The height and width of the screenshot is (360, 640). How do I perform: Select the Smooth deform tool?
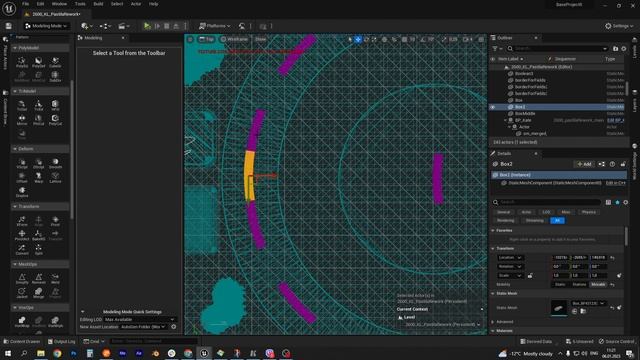pyautogui.click(x=55, y=163)
